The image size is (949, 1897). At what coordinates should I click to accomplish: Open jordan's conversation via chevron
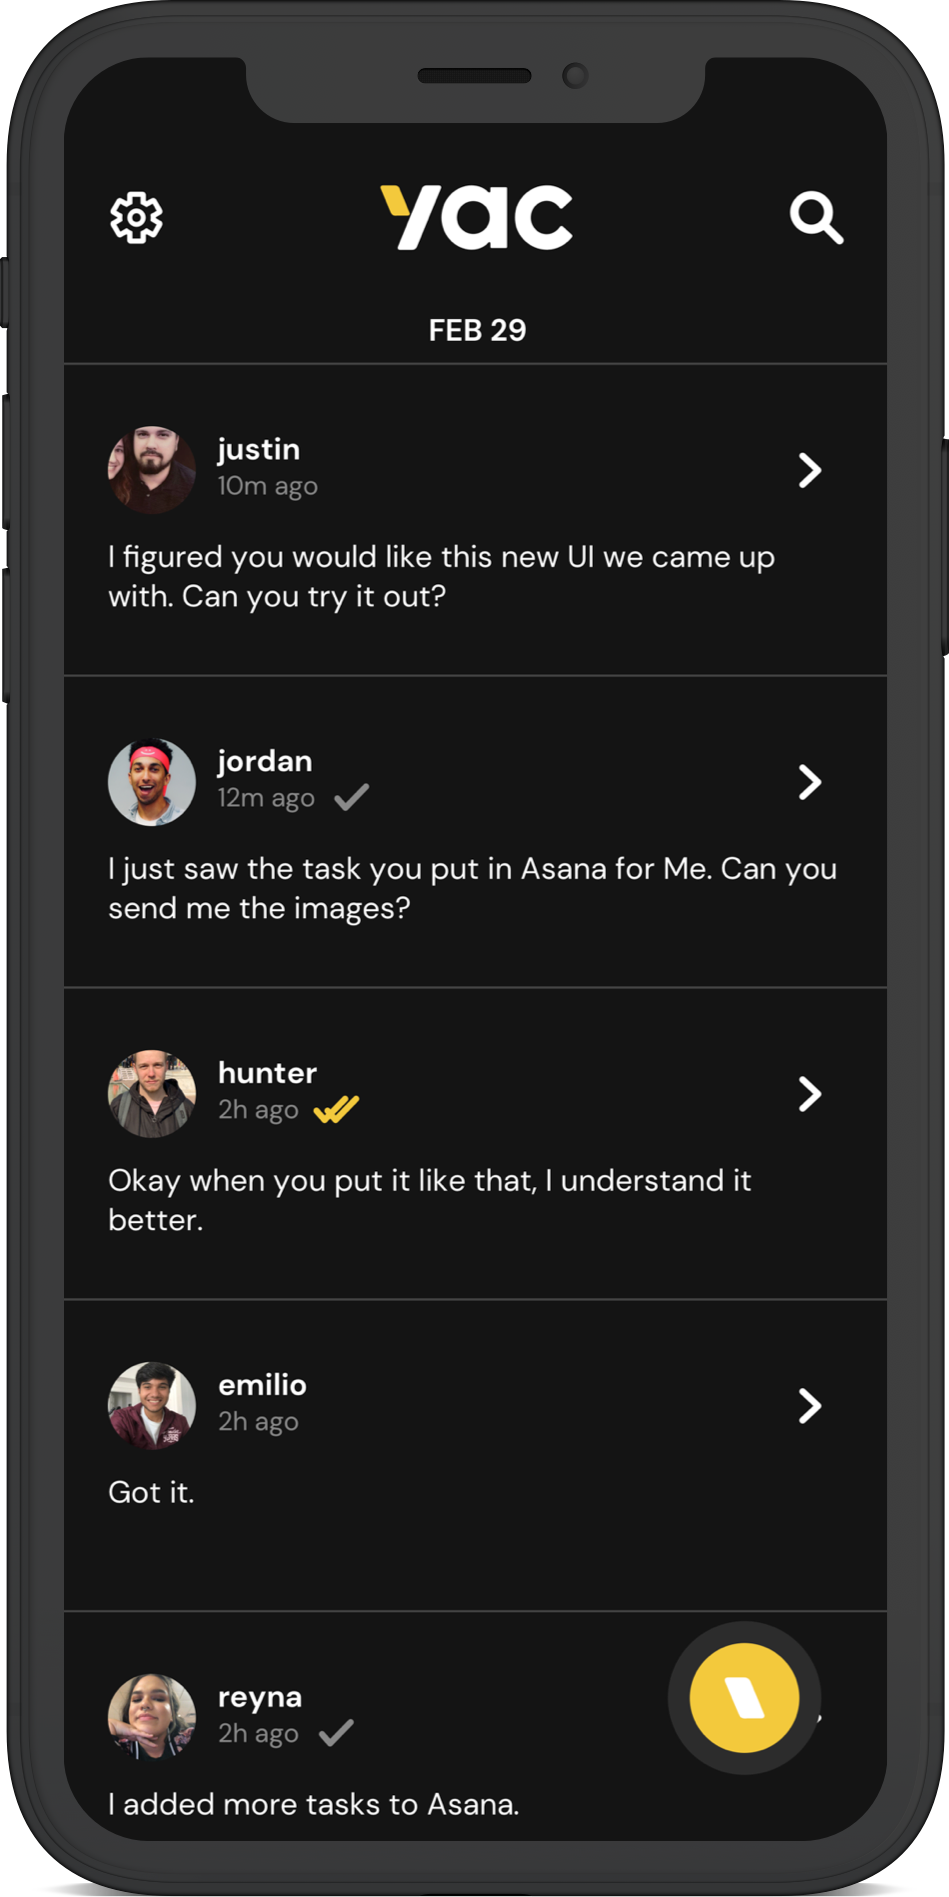point(812,783)
